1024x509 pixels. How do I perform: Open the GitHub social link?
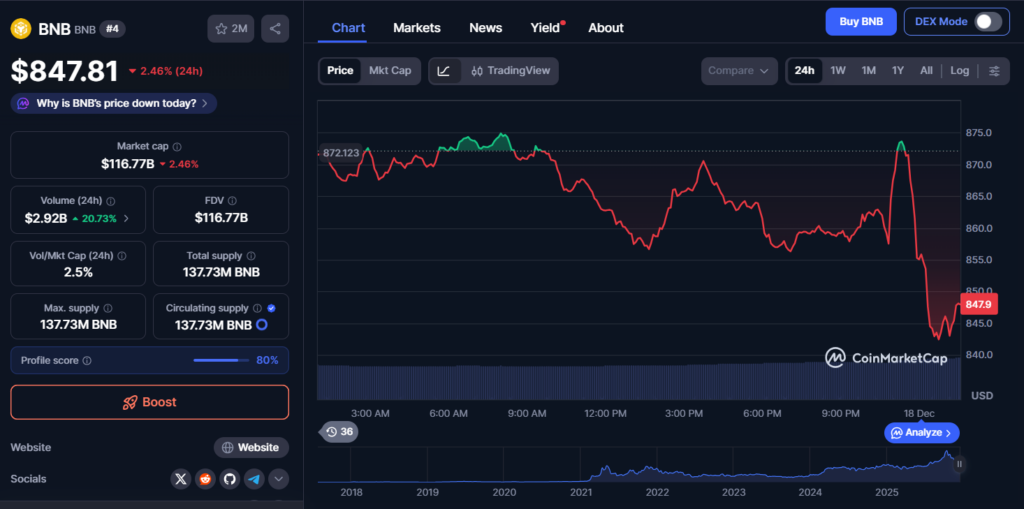(229, 479)
